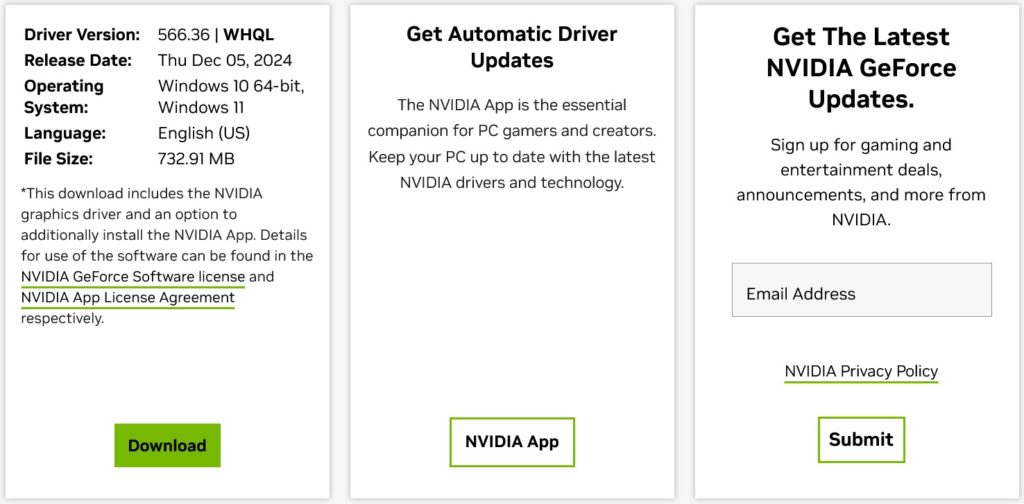Viewport: 1024px width, 504px height.
Task: Open the NVIDIA GeForce Software license link
Action: (x=133, y=277)
